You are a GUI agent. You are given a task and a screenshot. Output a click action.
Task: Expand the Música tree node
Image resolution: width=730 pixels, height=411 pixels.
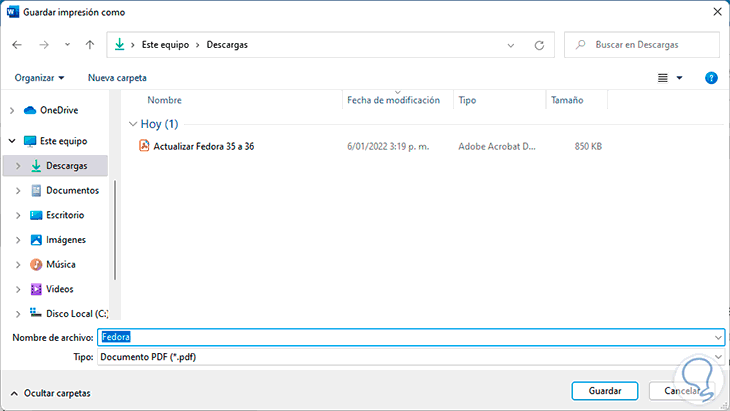coord(18,264)
